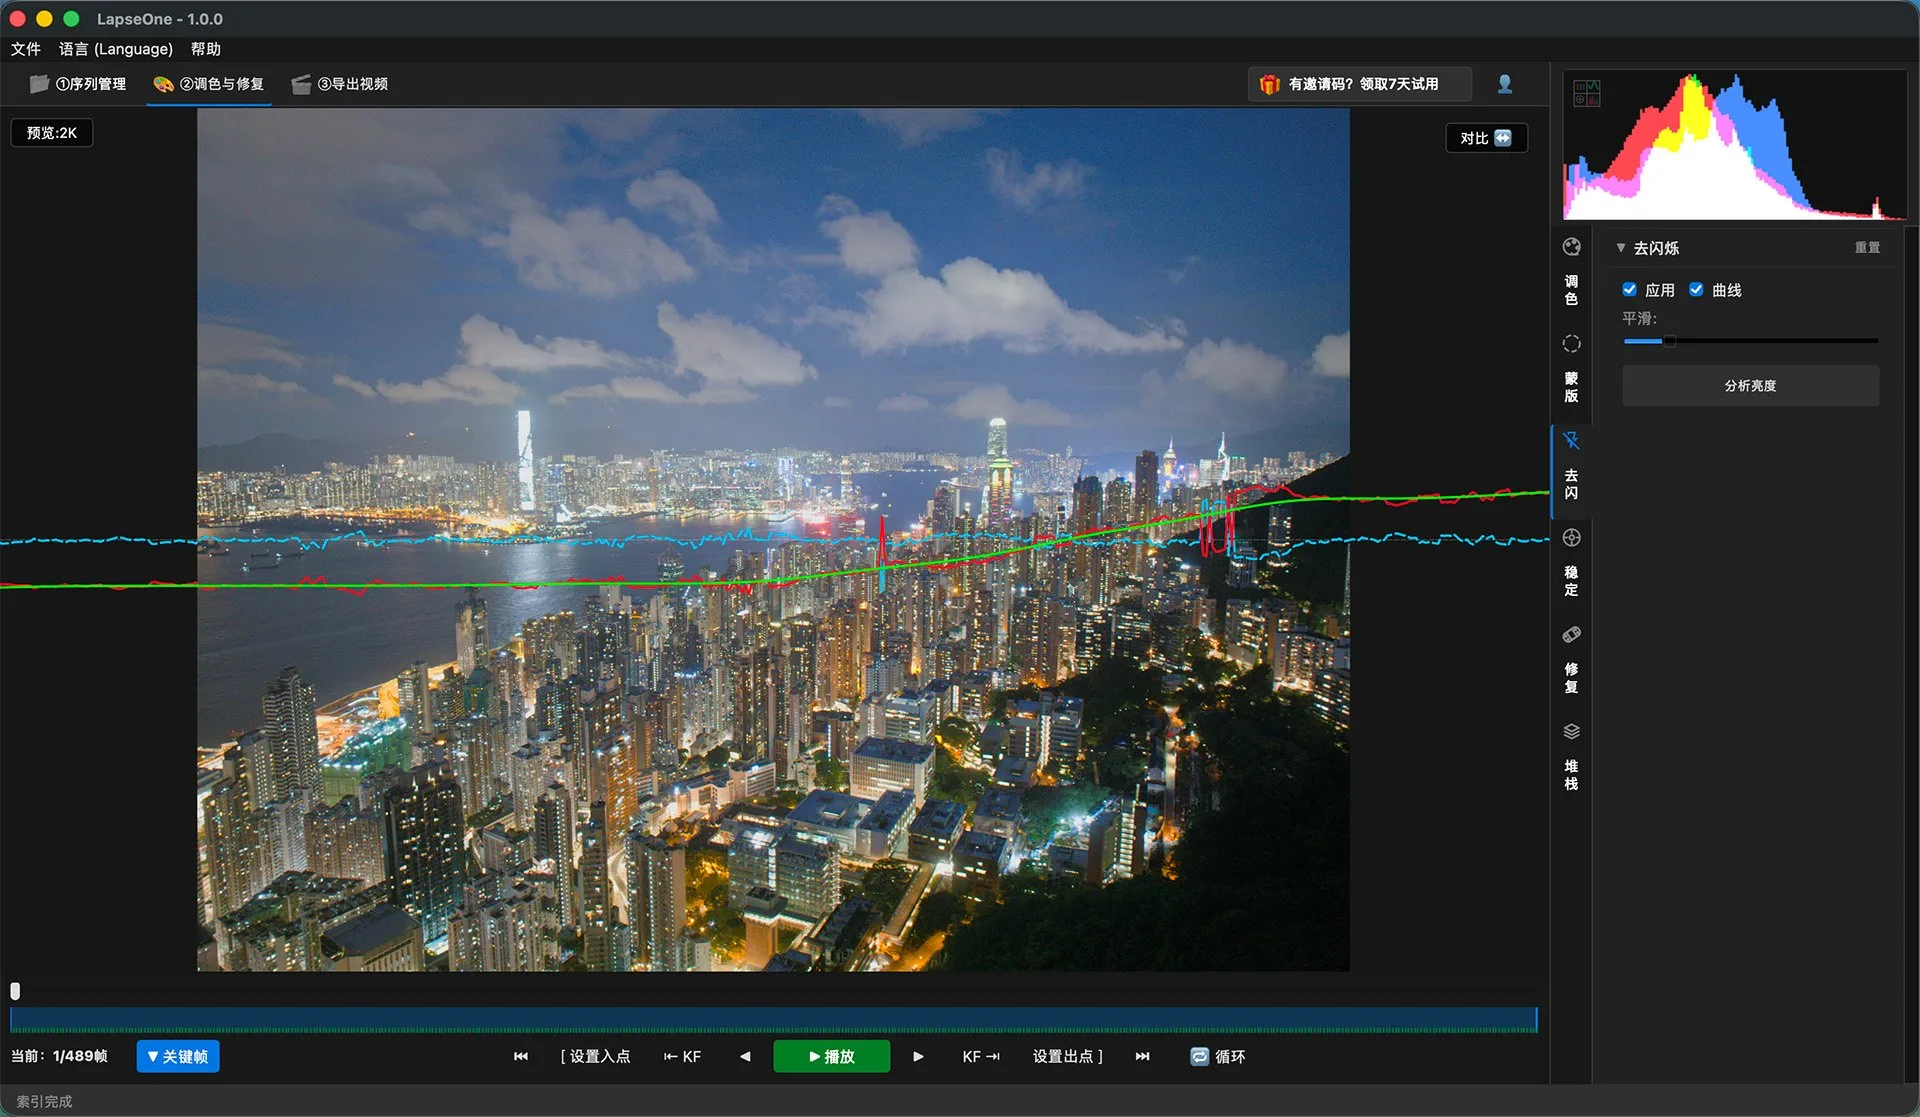Open the 帮助 help menu
1920x1117 pixels.
pos(206,49)
